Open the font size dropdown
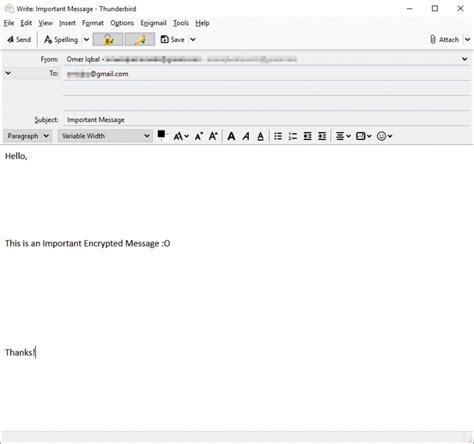This screenshot has height=444, width=474. [181, 136]
